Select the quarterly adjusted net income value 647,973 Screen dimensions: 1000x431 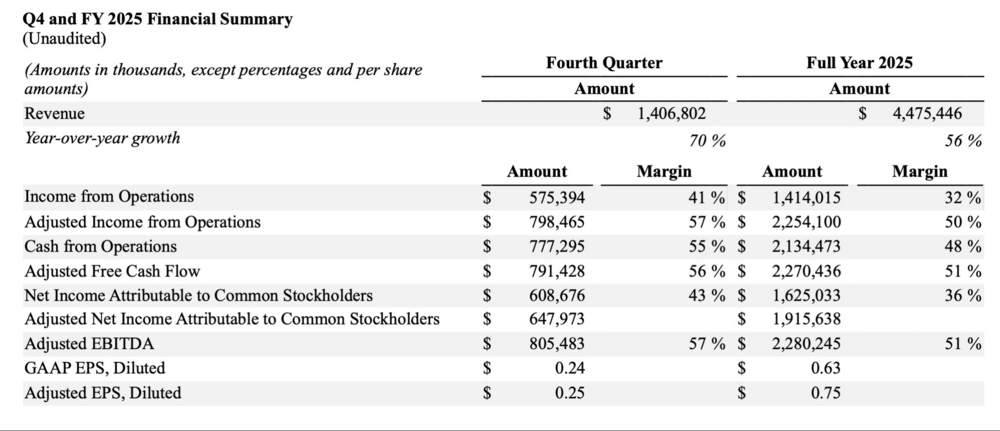tap(563, 320)
